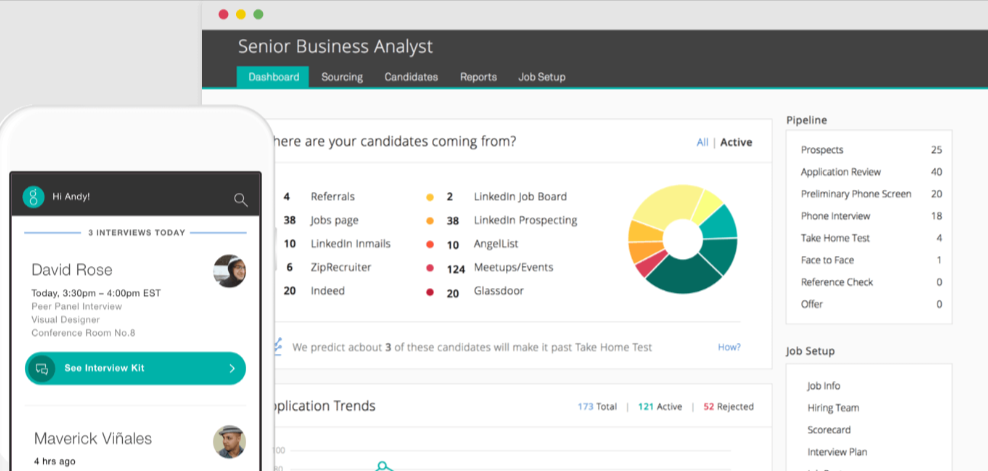The width and height of the screenshot is (988, 471).
Task: Open the search magnifier on phone header
Action: [x=241, y=200]
